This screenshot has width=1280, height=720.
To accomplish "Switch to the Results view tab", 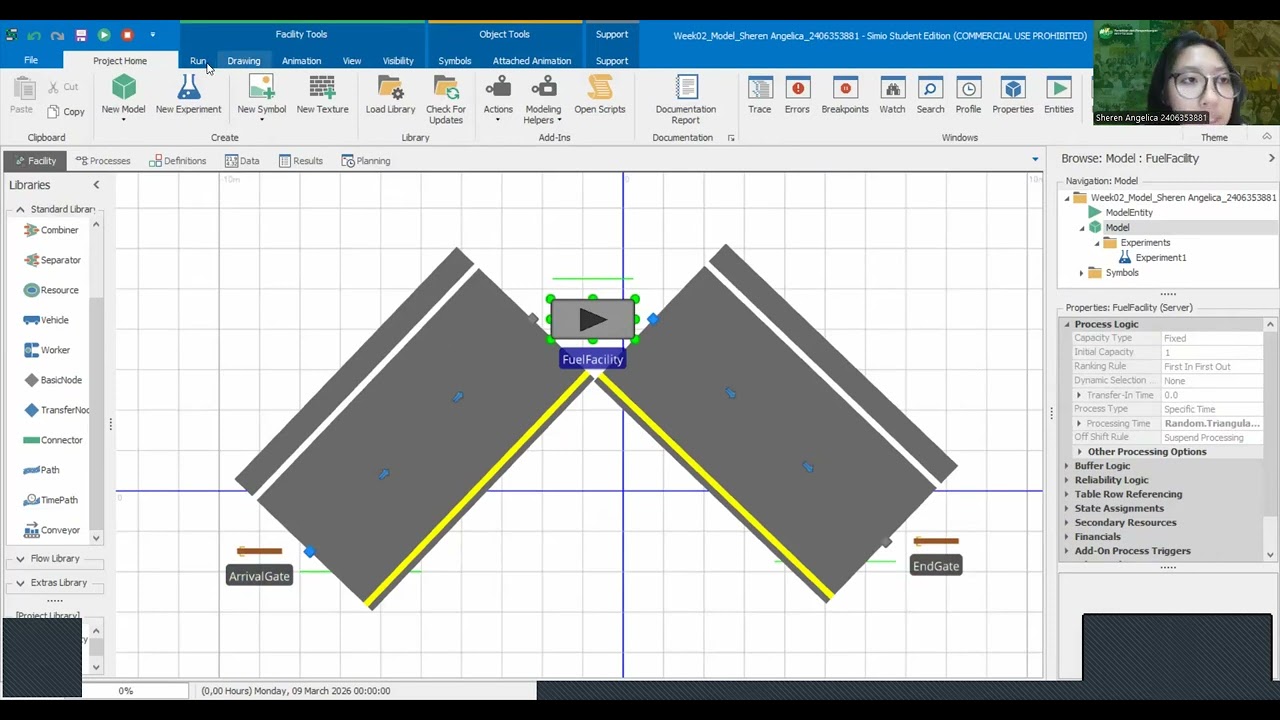I will coord(301,161).
